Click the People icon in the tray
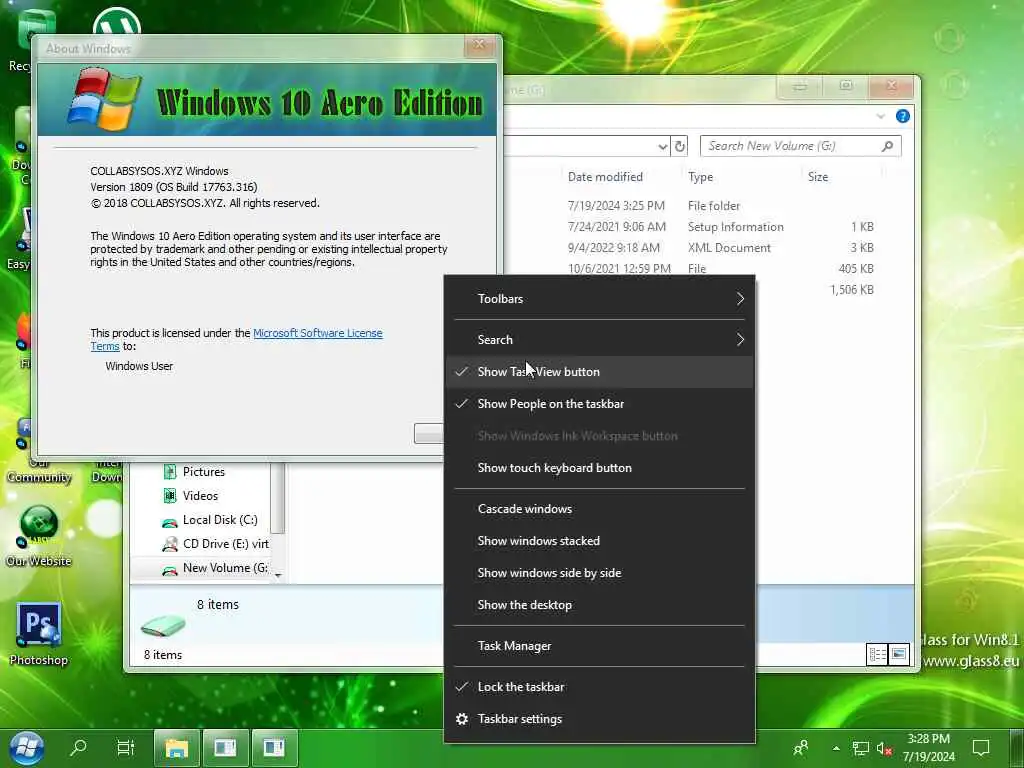The width and height of the screenshot is (1024, 768). pyautogui.click(x=801, y=748)
